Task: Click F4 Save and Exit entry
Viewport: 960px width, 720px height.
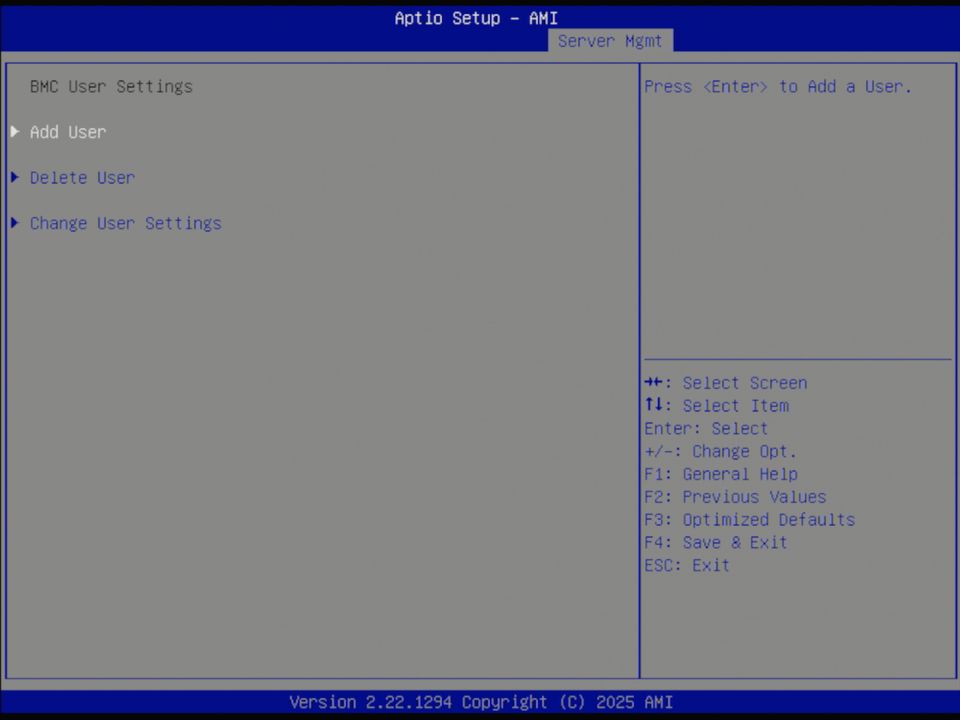Action: (715, 542)
